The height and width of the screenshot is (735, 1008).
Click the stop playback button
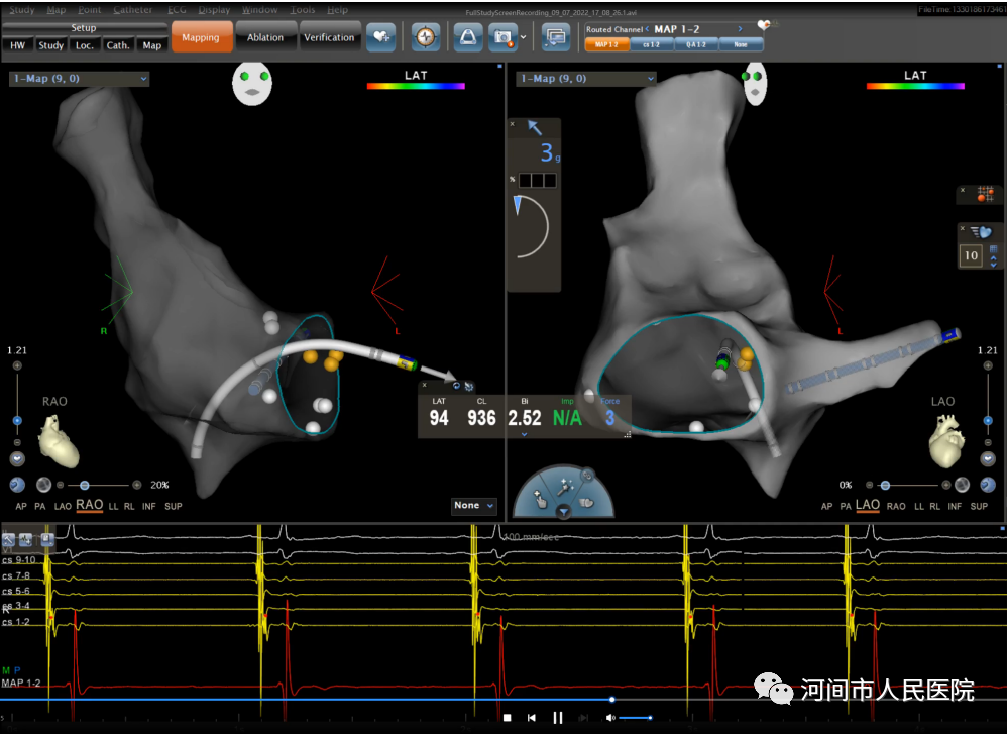coord(507,718)
